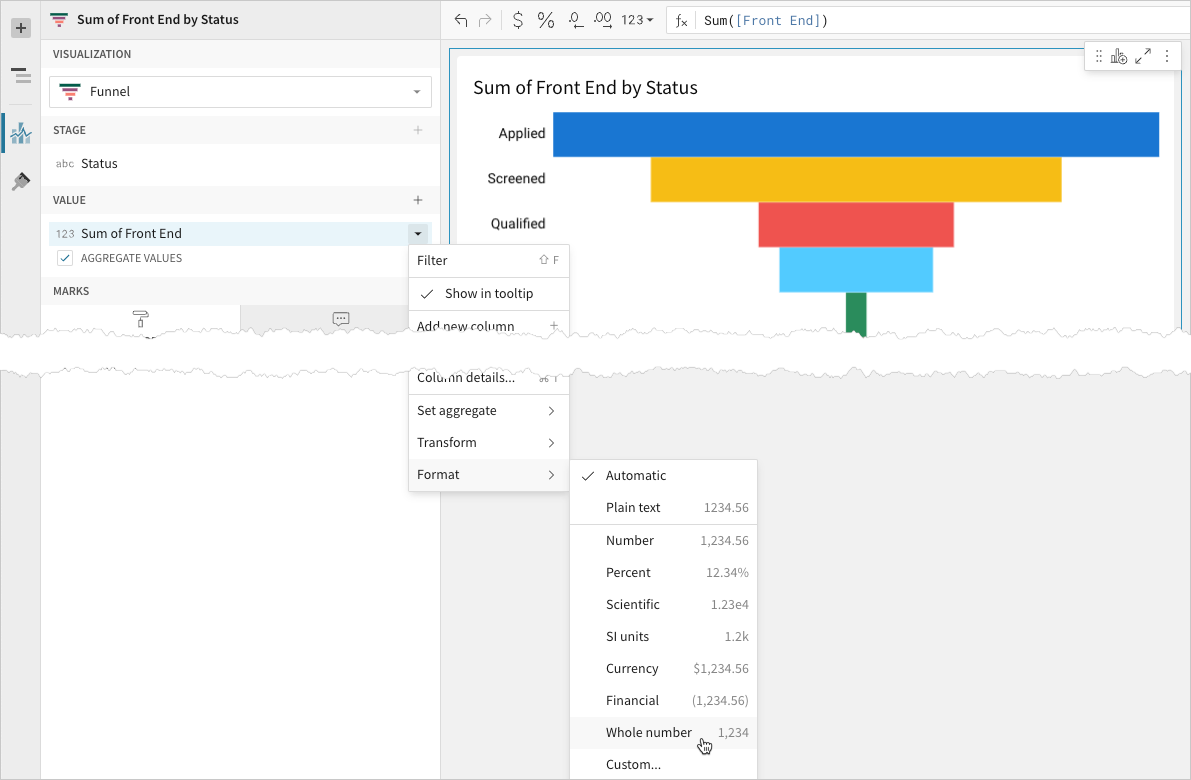Image resolution: width=1191 pixels, height=780 pixels.
Task: Toggle Show in tooltip option
Action: tap(488, 293)
